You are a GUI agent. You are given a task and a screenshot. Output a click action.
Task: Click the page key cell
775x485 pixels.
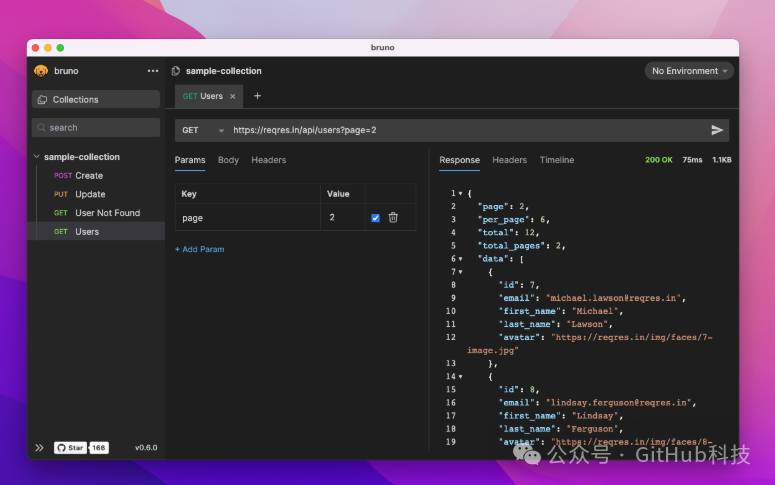pyautogui.click(x=248, y=218)
